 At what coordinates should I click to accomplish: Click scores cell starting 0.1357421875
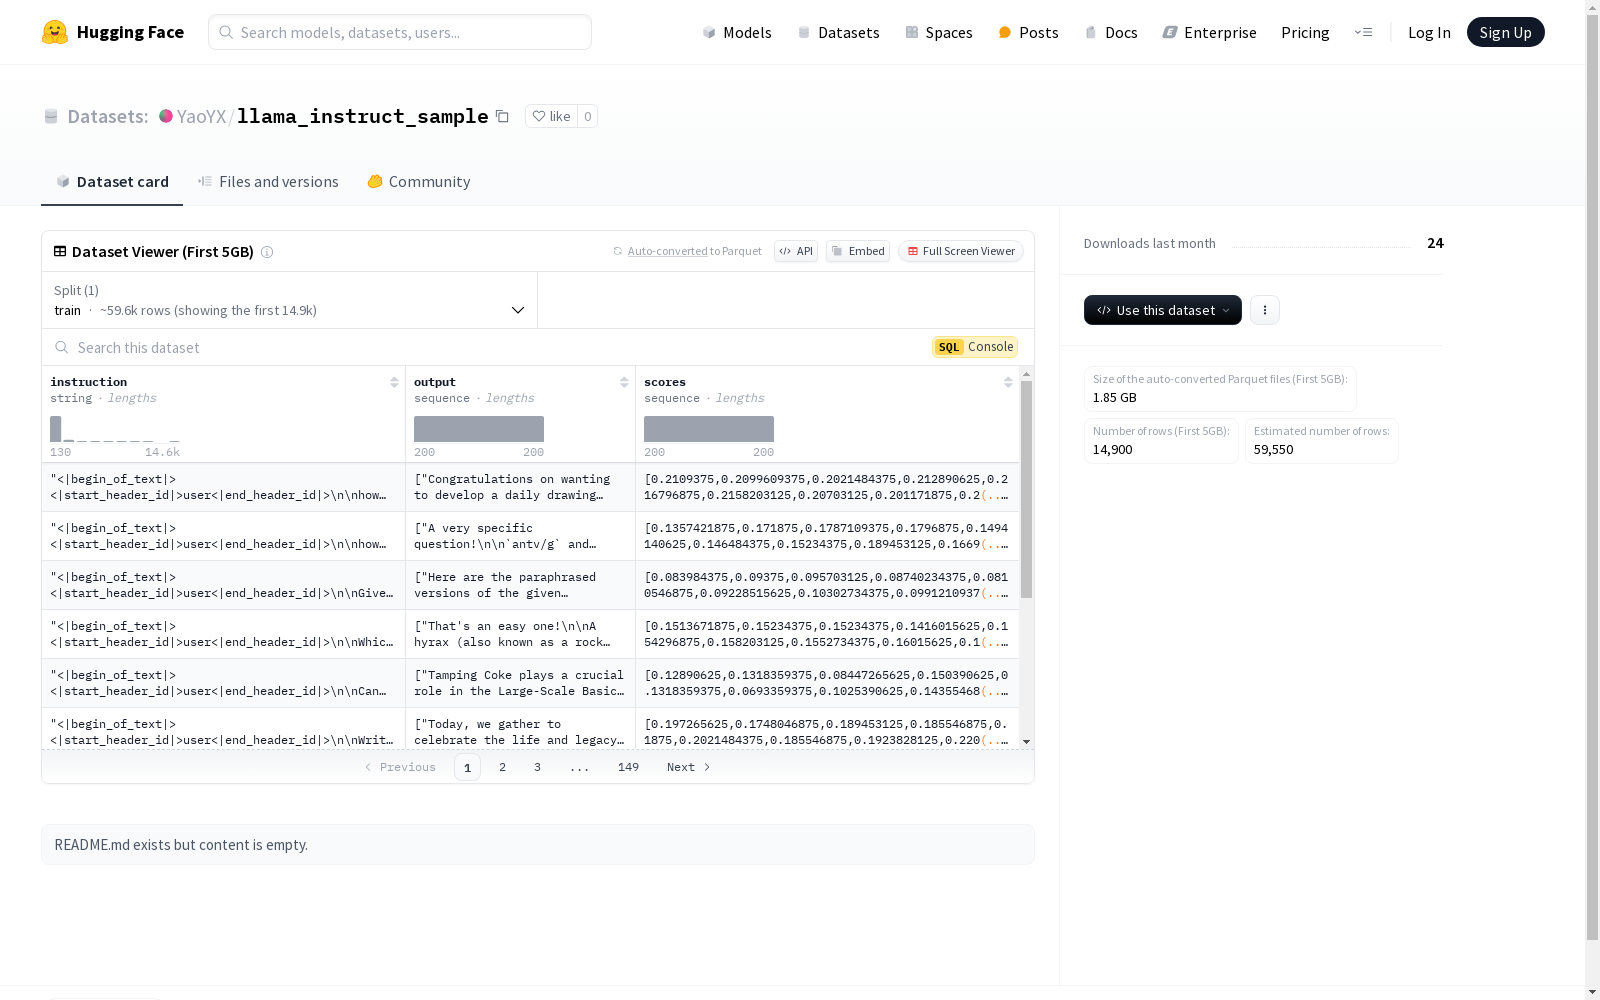(x=827, y=536)
